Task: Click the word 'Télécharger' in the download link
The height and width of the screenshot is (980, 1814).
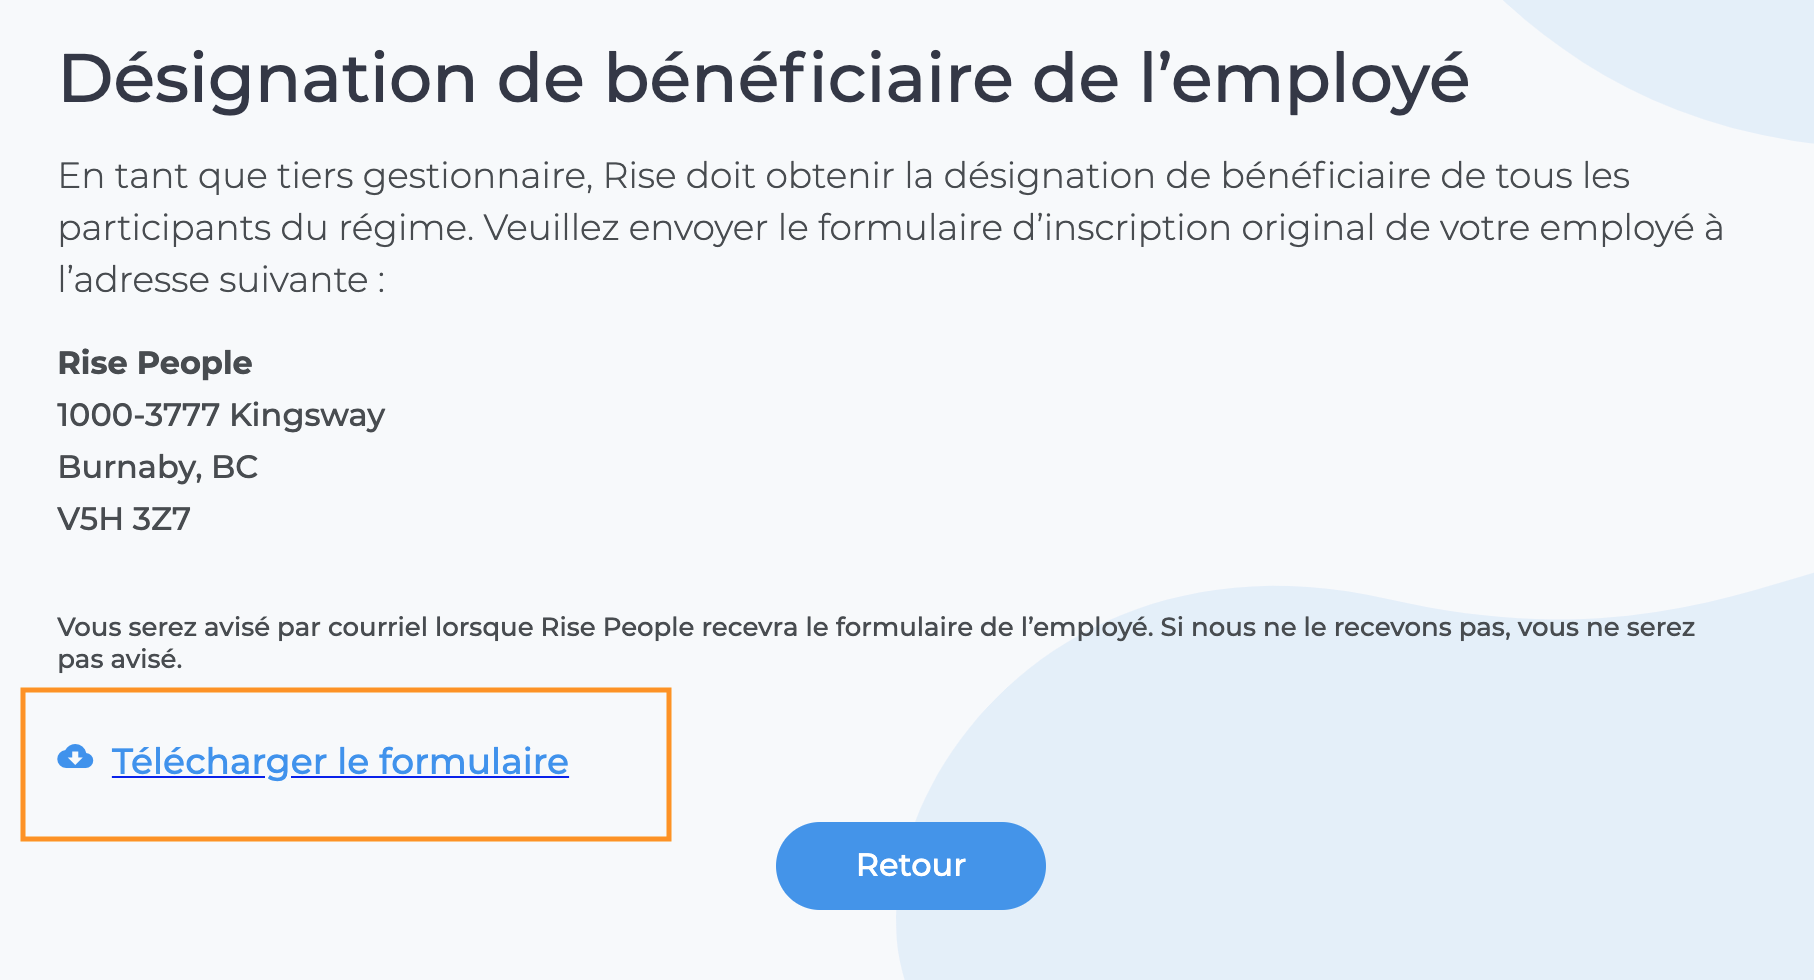Action: [219, 762]
